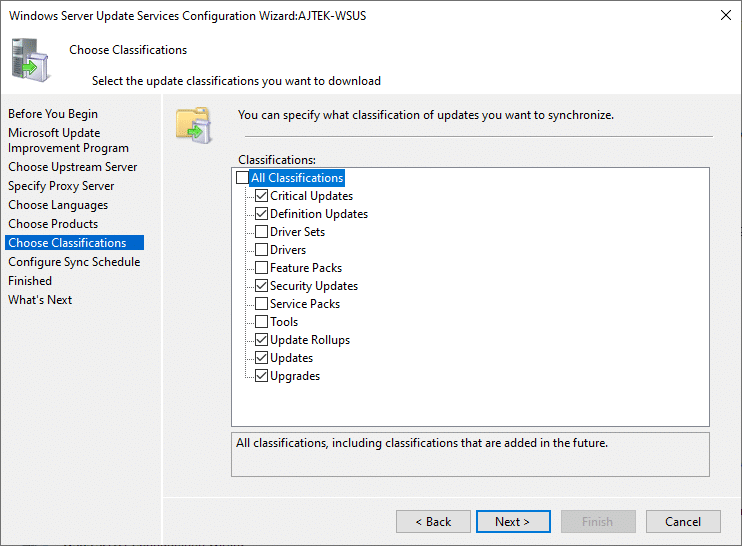742x546 pixels.
Task: Select the Driver Sets label
Action: 298,231
